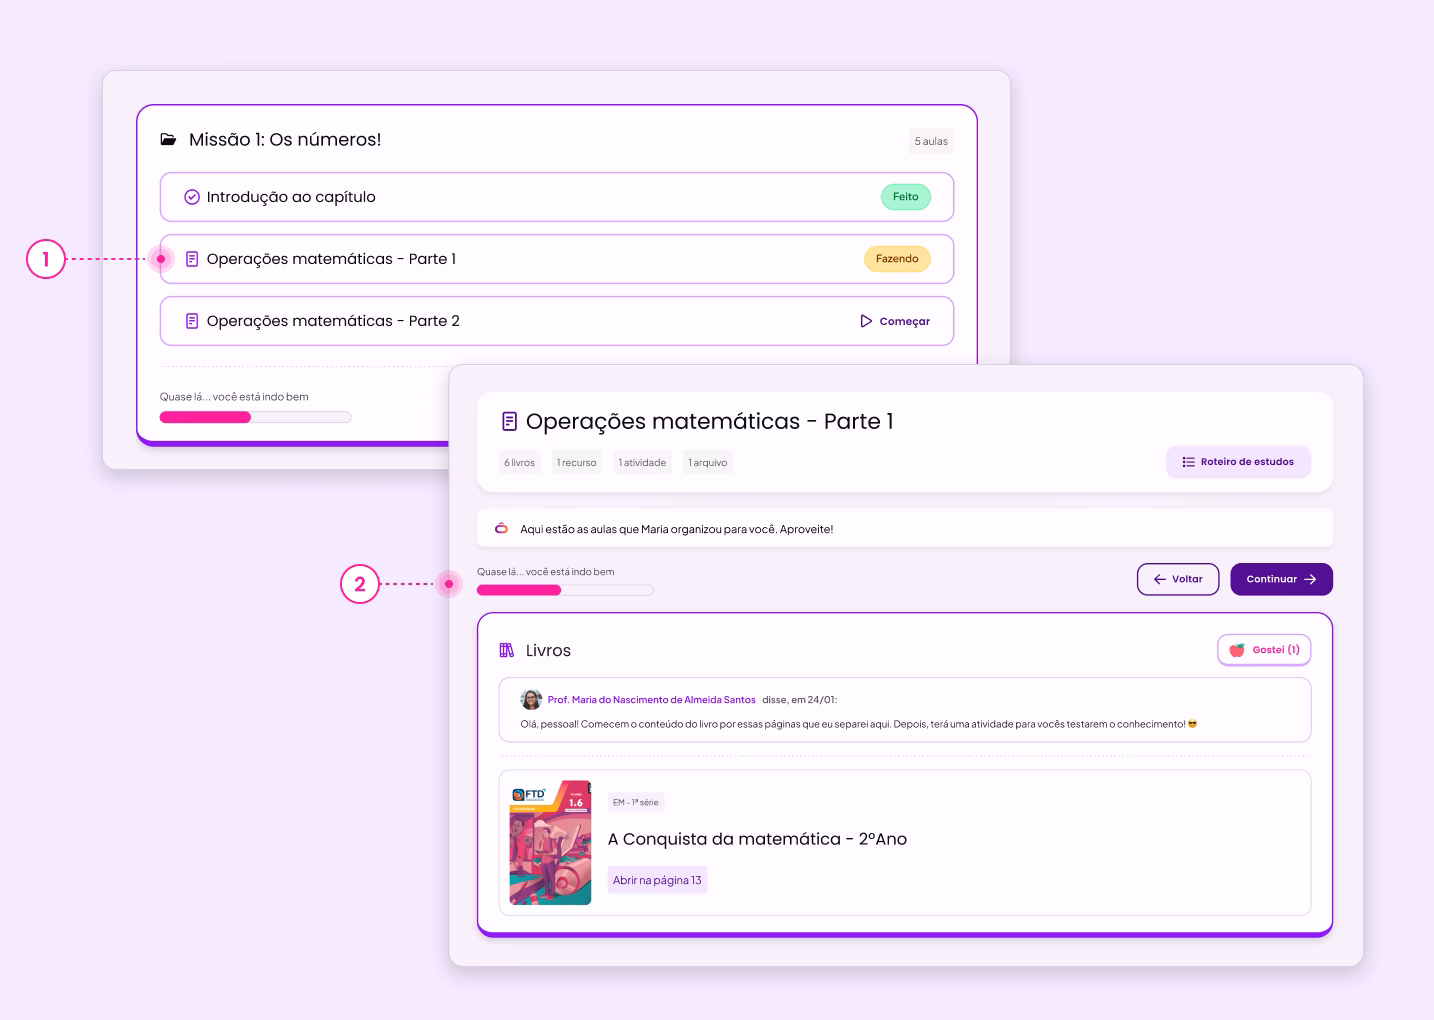Go back with the Voltar button
This screenshot has height=1020, width=1434.
1177,579
